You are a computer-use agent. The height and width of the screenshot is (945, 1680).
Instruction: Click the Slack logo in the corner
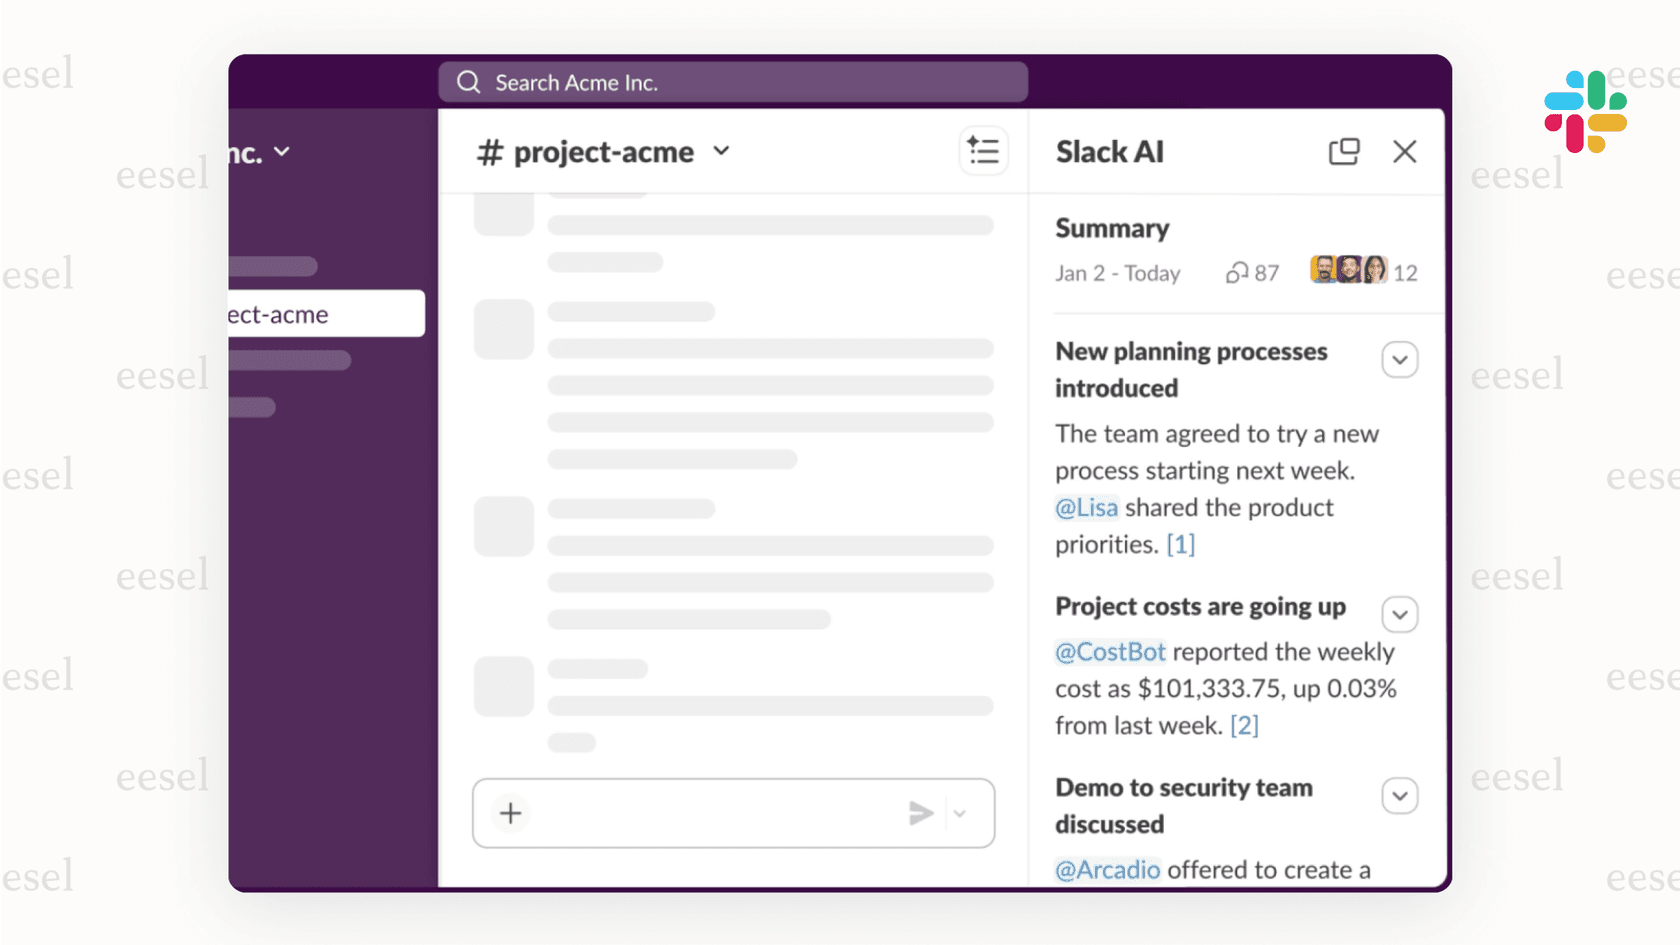[1586, 113]
